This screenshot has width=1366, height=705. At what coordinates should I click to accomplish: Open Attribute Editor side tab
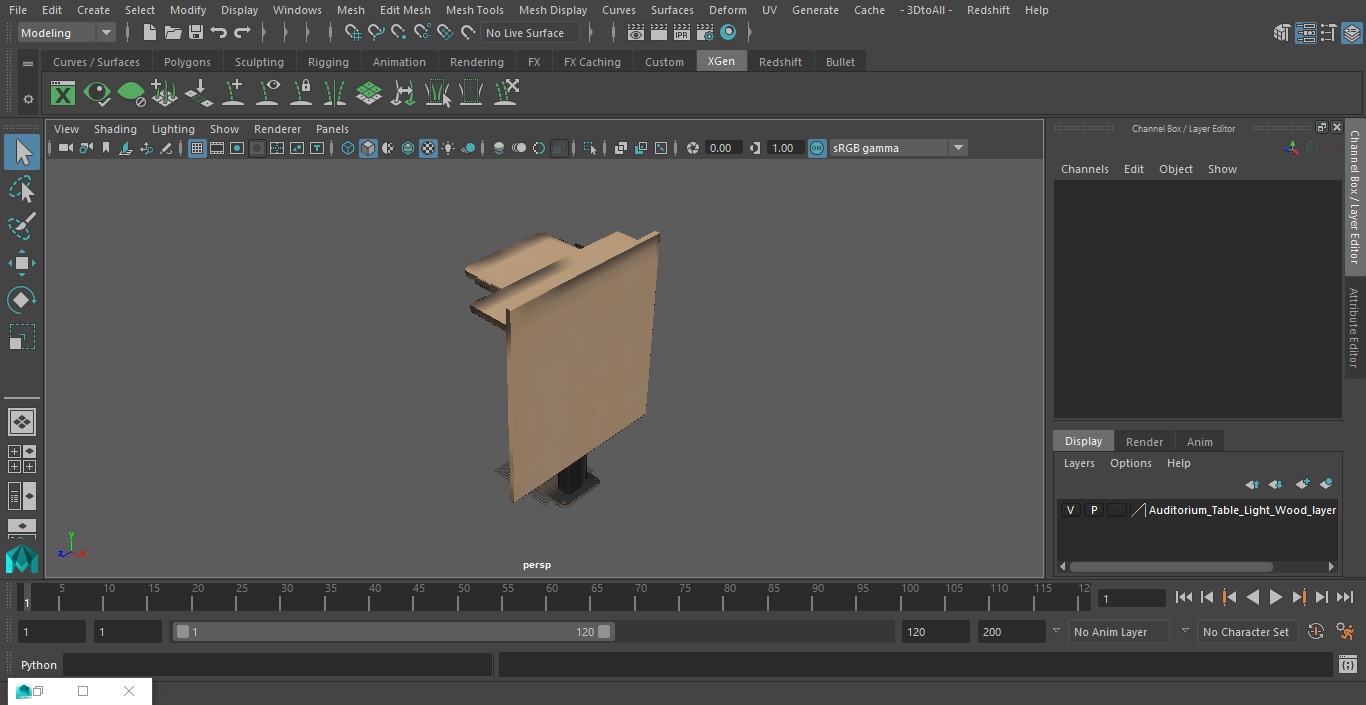pos(1354,327)
